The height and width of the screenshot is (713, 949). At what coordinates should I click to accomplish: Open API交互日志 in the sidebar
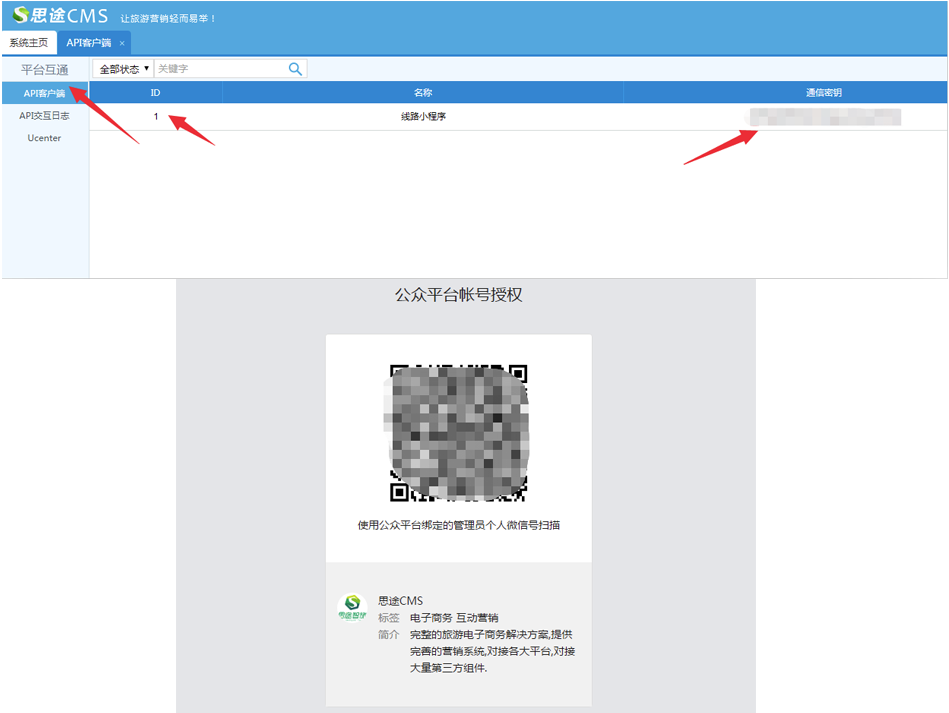44,116
